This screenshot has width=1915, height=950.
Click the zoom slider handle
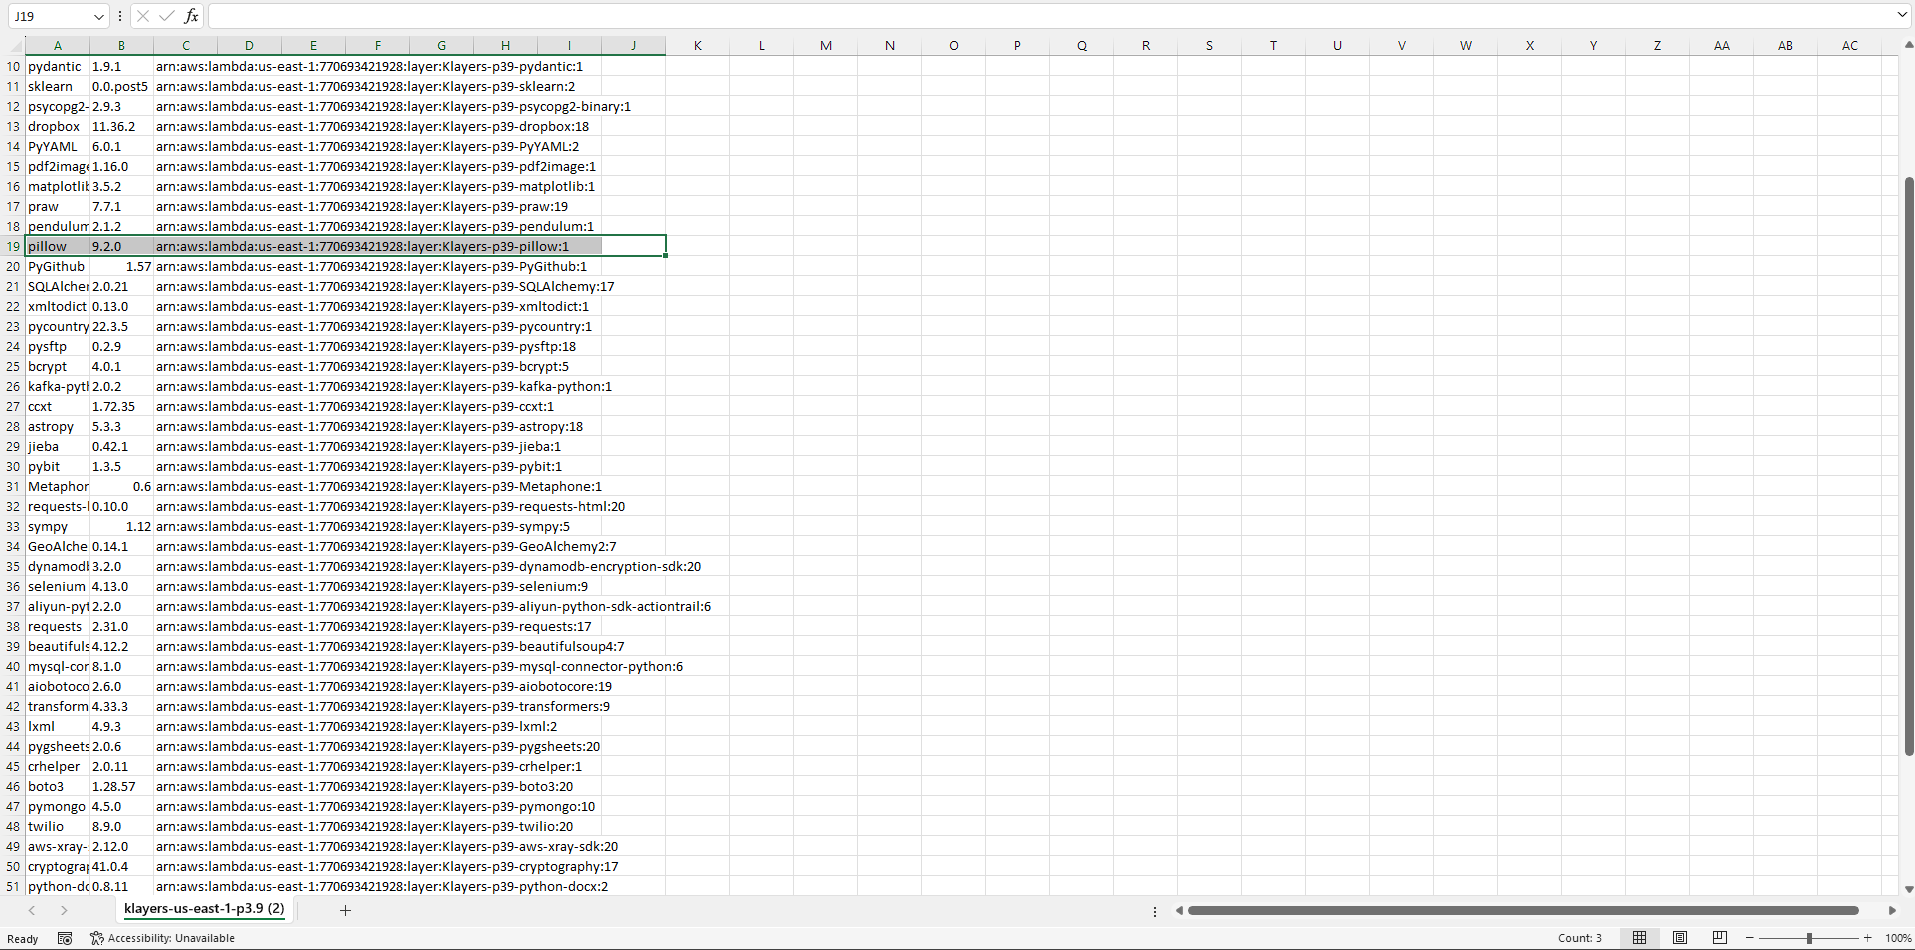[x=1809, y=938]
